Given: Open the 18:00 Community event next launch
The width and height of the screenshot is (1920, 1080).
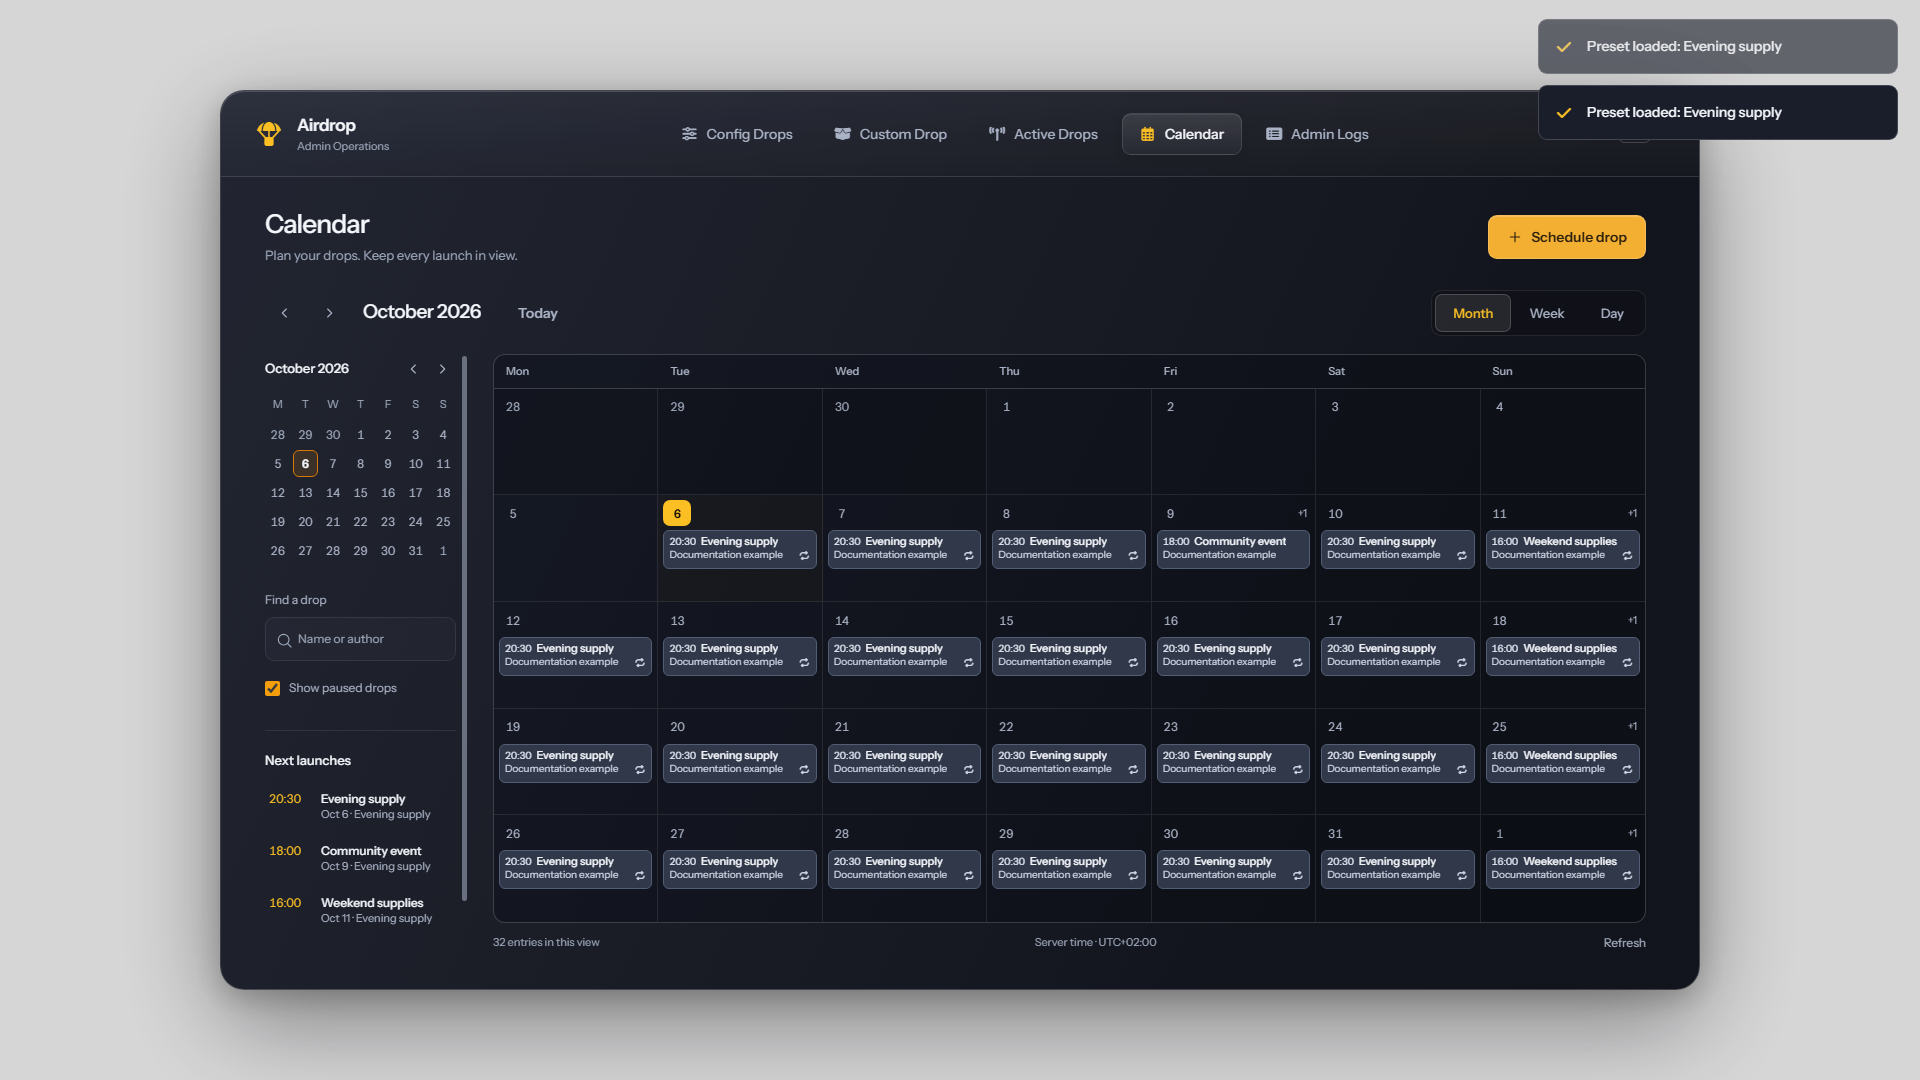Looking at the screenshot, I should [360, 858].
